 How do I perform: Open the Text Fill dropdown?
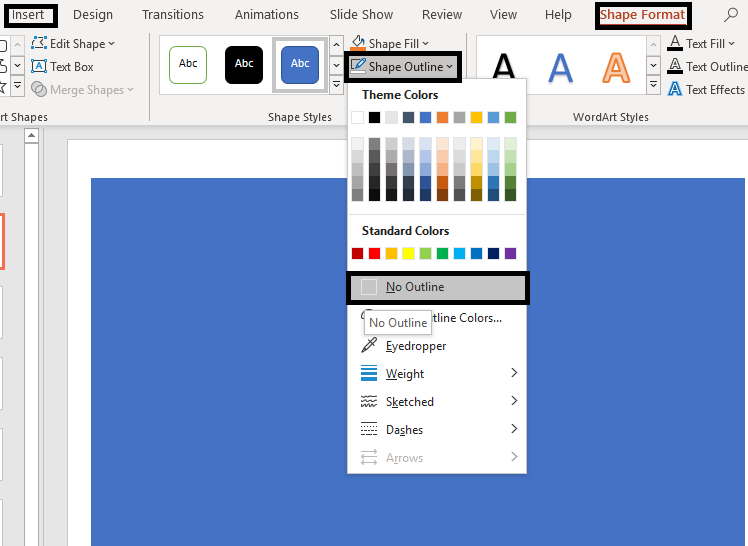tap(701, 44)
